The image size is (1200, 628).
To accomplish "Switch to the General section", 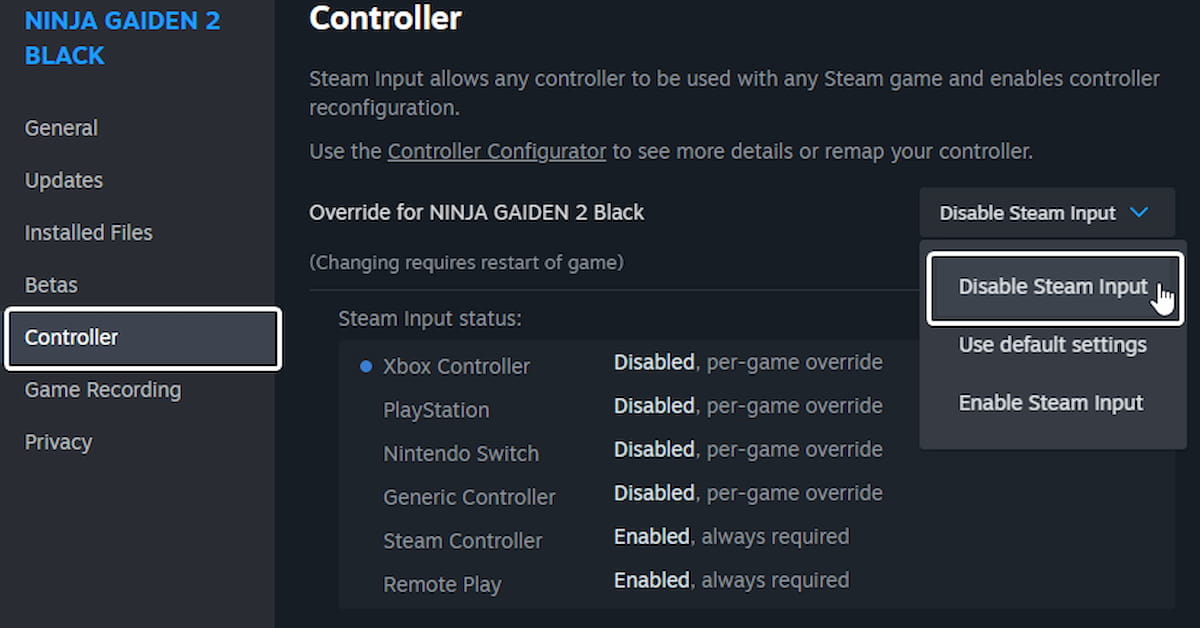I will 61,128.
